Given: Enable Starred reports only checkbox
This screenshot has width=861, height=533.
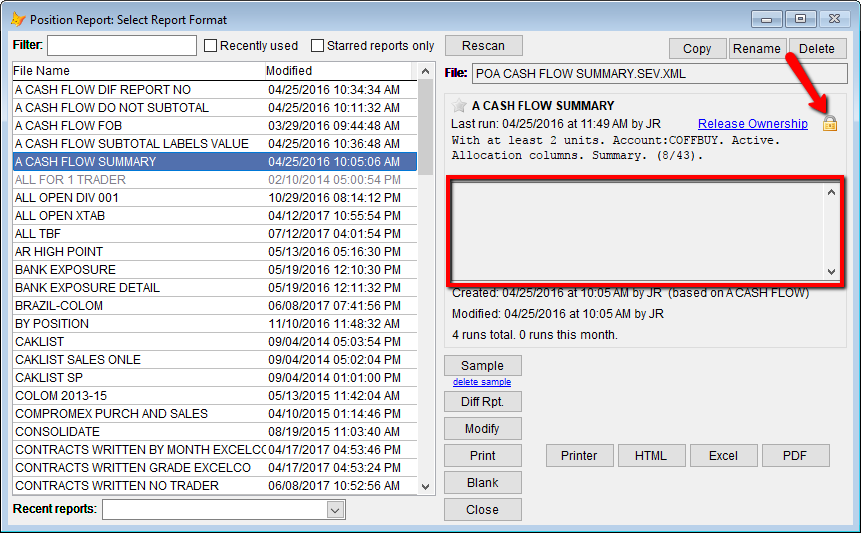Looking at the screenshot, I should pos(317,46).
